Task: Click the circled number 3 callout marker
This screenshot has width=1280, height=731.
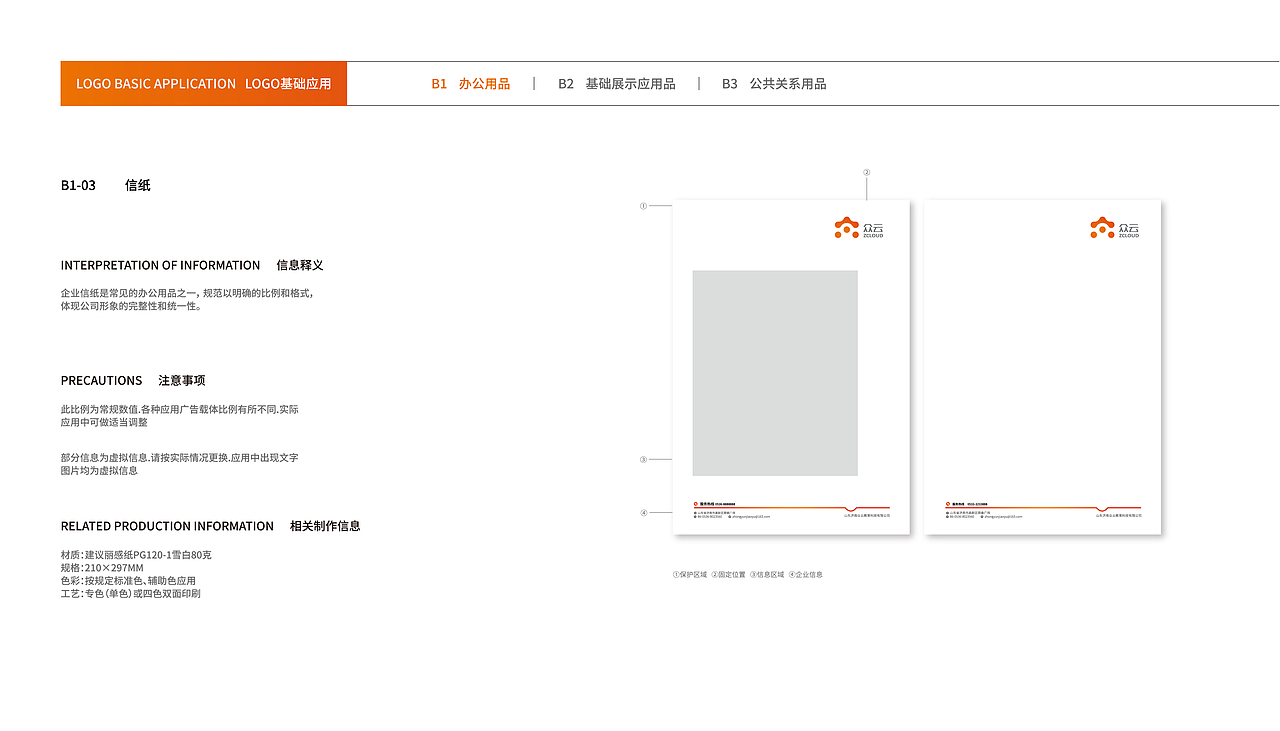Action: [x=644, y=460]
